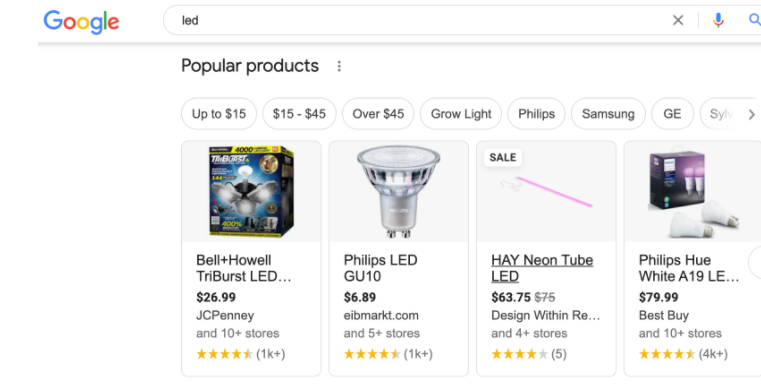Filter results by Samsung brand
Viewport: 761px width, 386px height.
coord(608,114)
